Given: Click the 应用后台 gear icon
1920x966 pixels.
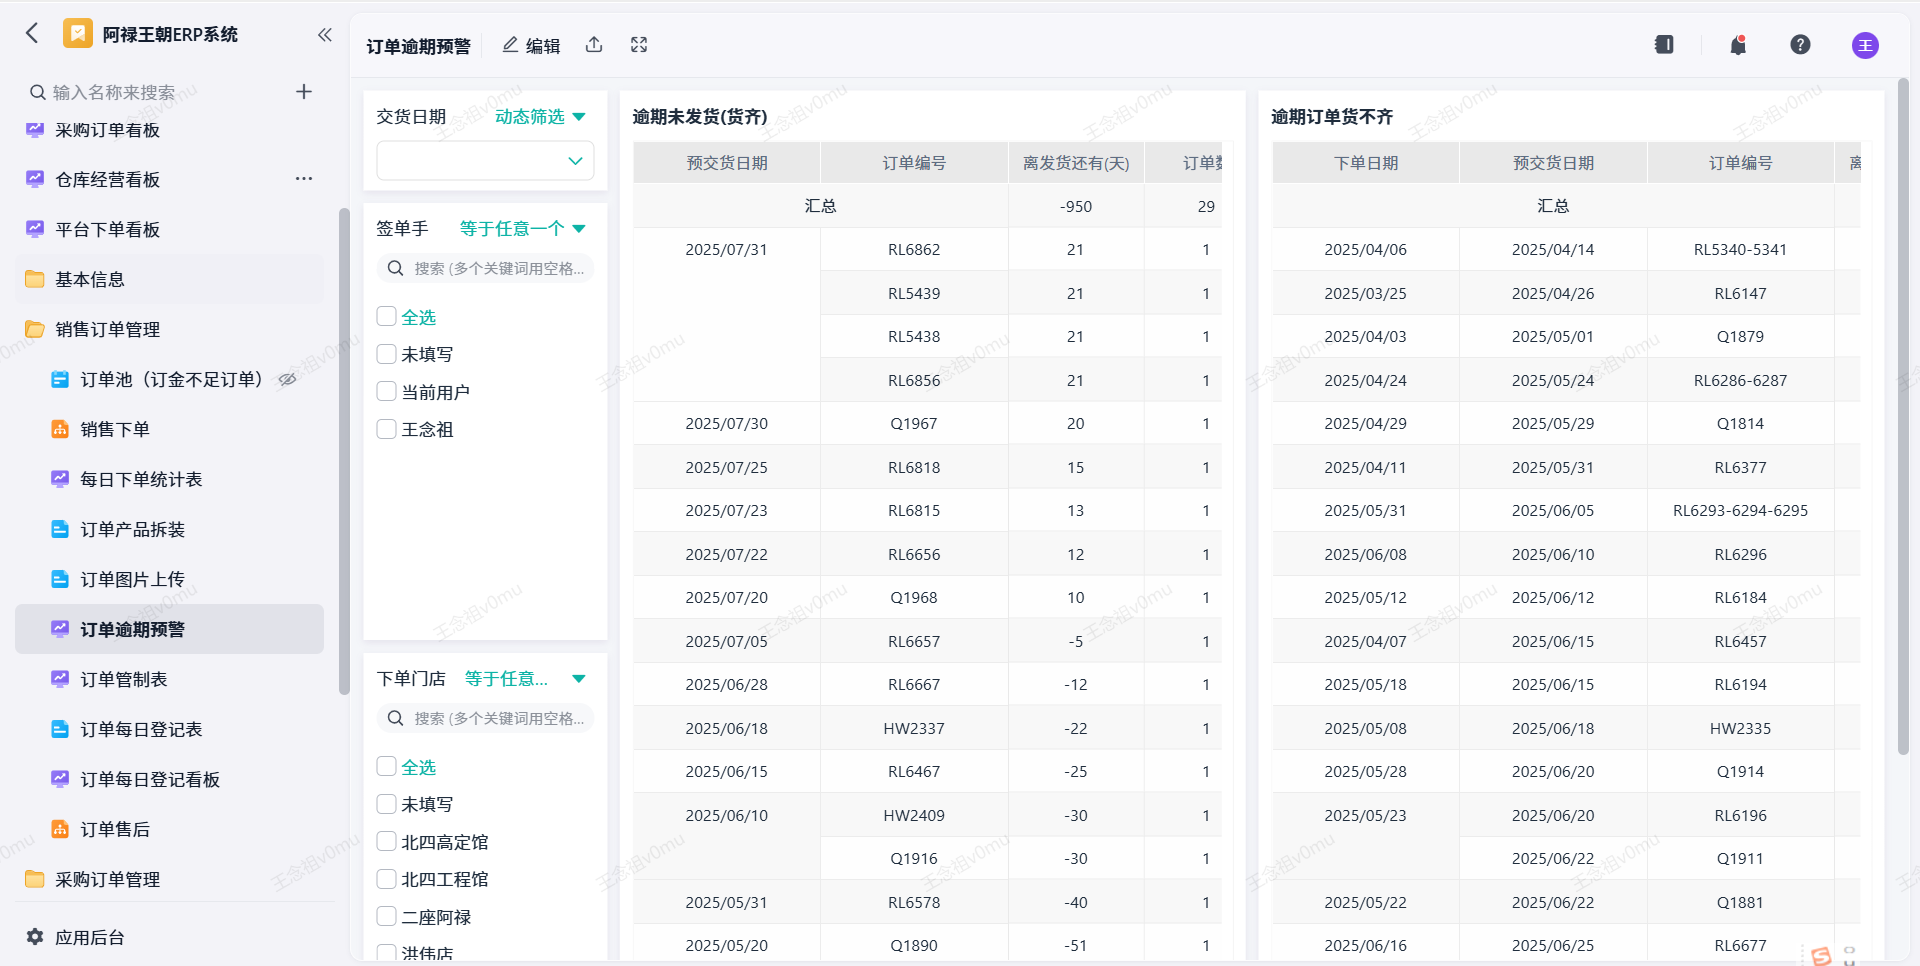Looking at the screenshot, I should click(35, 937).
